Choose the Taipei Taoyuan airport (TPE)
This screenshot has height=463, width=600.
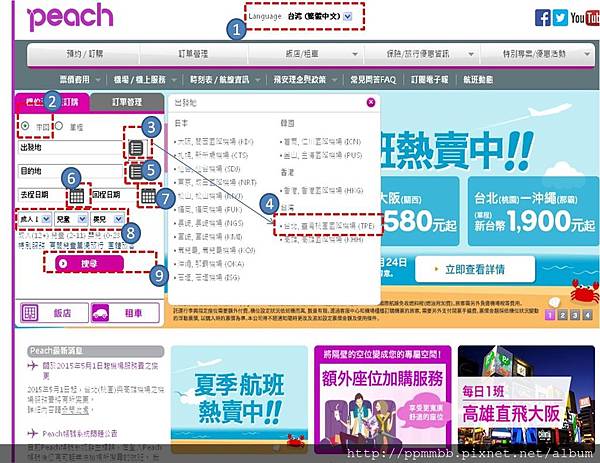click(x=327, y=226)
